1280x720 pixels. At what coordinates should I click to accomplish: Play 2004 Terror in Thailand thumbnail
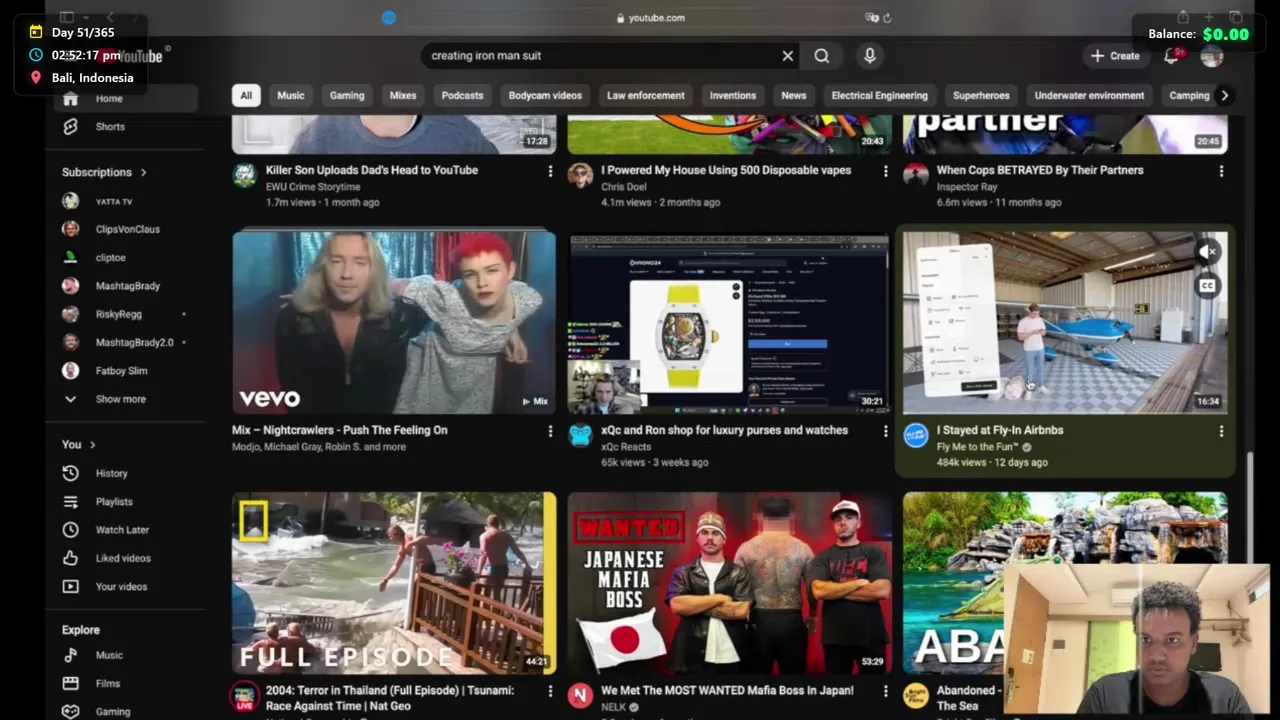(x=394, y=583)
